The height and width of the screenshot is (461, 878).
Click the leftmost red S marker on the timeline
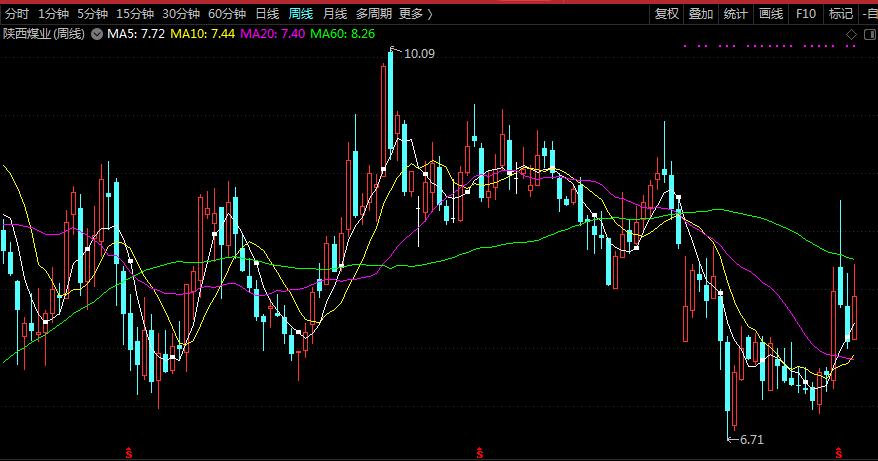point(129,453)
